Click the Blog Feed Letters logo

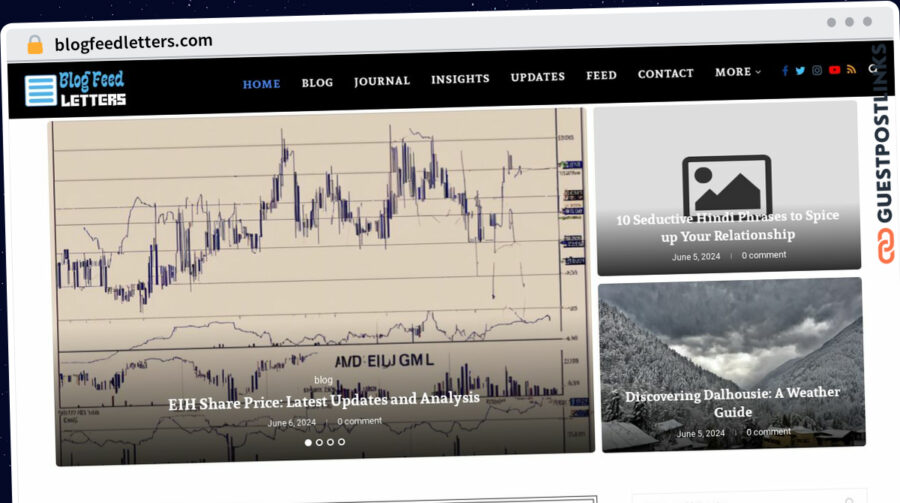point(75,89)
